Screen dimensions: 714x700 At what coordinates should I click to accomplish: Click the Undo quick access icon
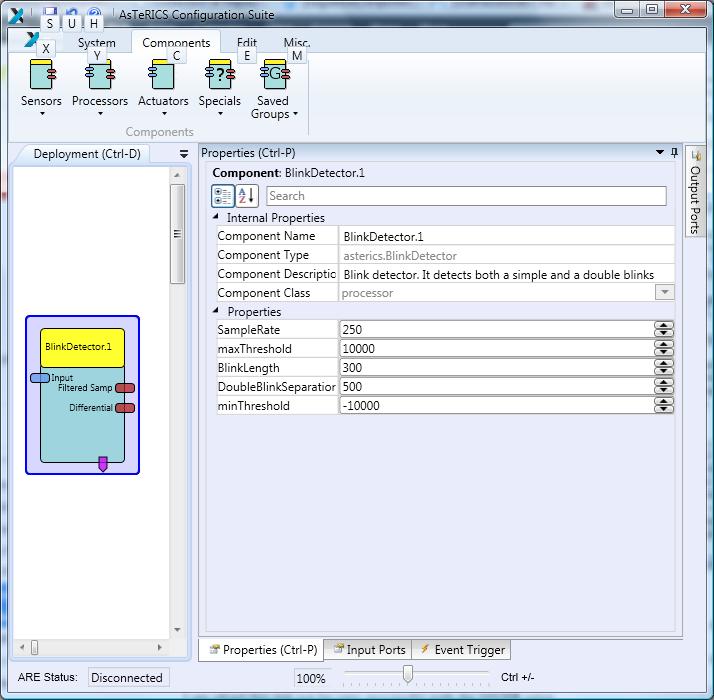coord(71,12)
